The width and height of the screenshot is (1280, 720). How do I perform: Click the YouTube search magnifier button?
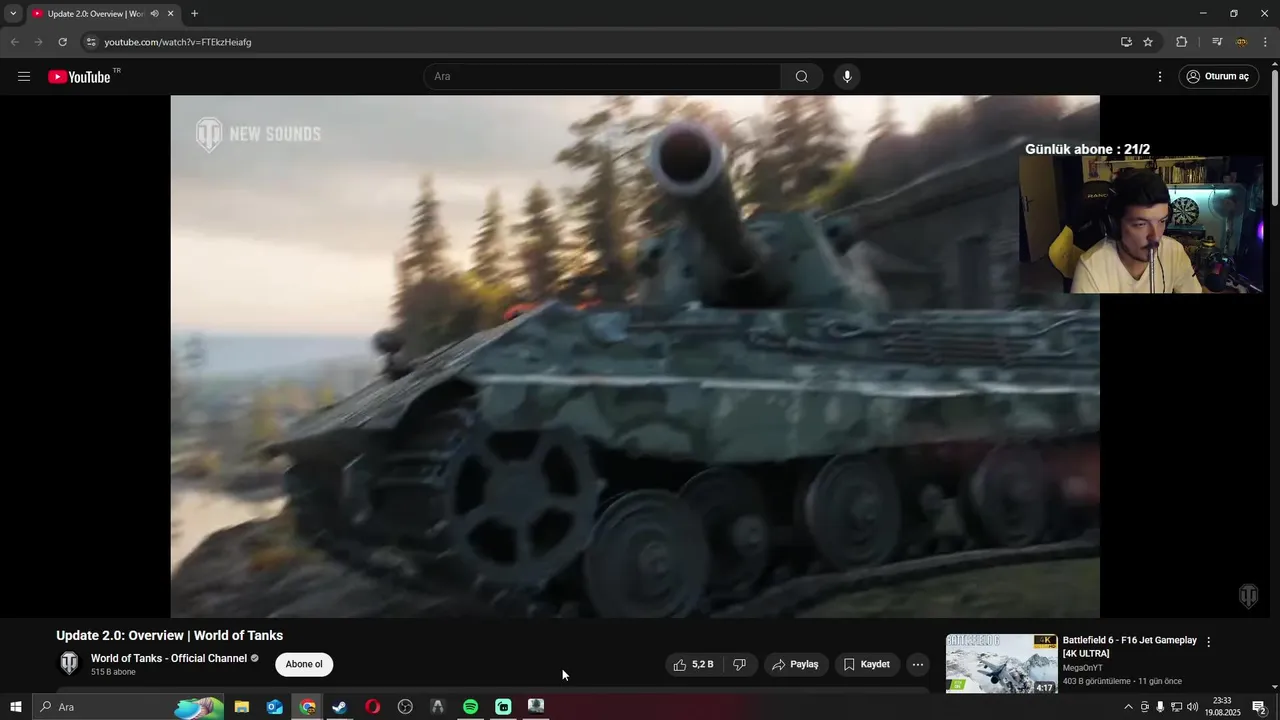click(x=802, y=77)
